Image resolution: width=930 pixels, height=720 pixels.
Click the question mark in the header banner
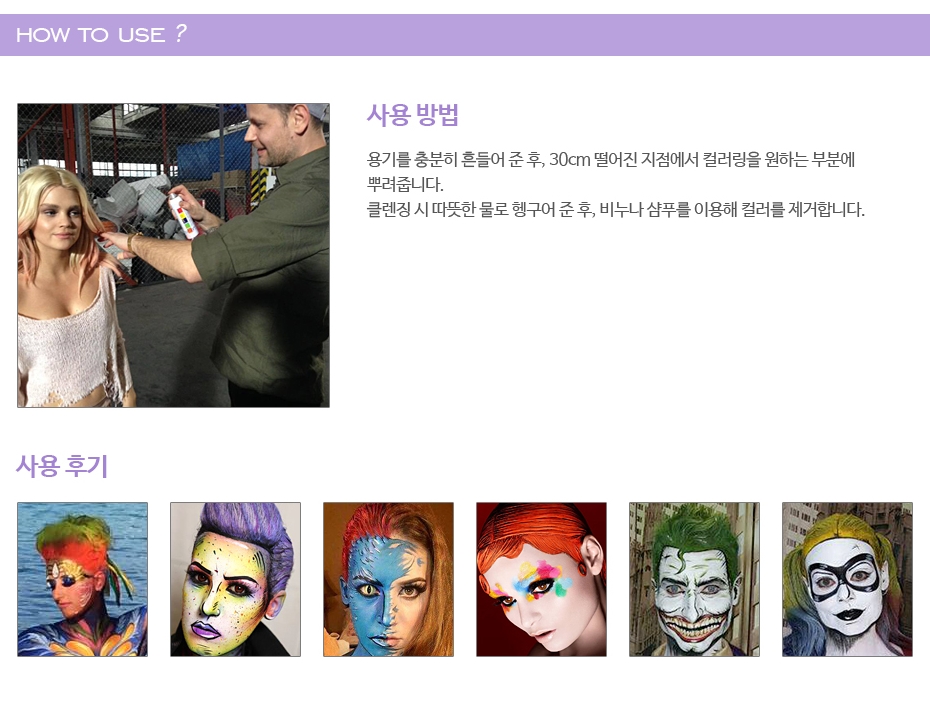coord(180,34)
